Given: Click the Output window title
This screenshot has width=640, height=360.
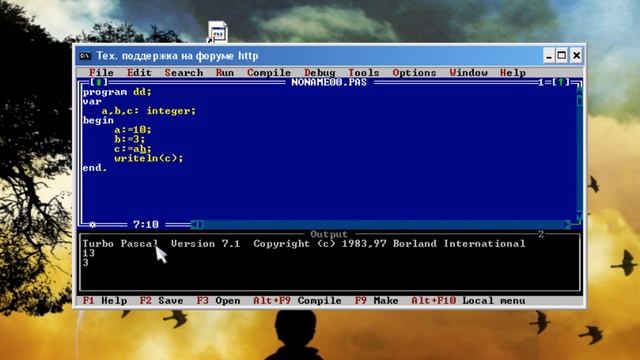Looking at the screenshot, I should coord(329,234).
